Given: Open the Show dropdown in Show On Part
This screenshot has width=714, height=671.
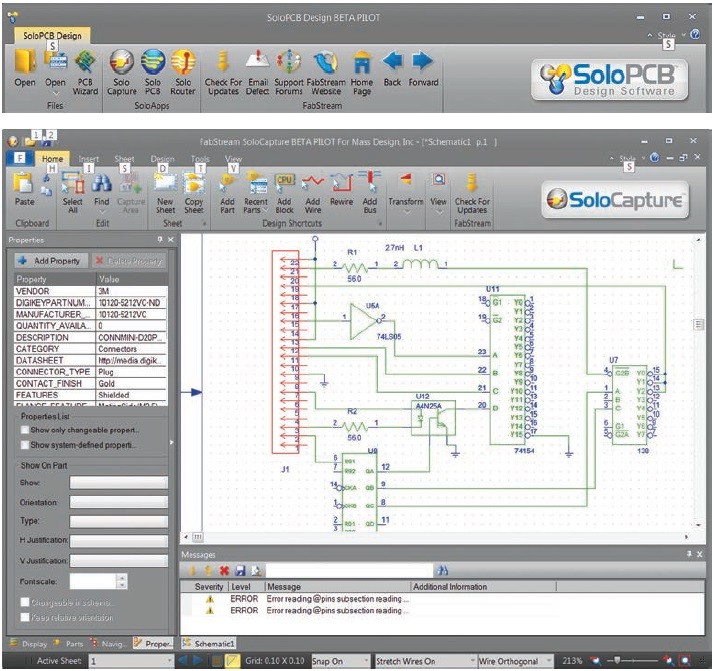Looking at the screenshot, I should click(x=119, y=483).
